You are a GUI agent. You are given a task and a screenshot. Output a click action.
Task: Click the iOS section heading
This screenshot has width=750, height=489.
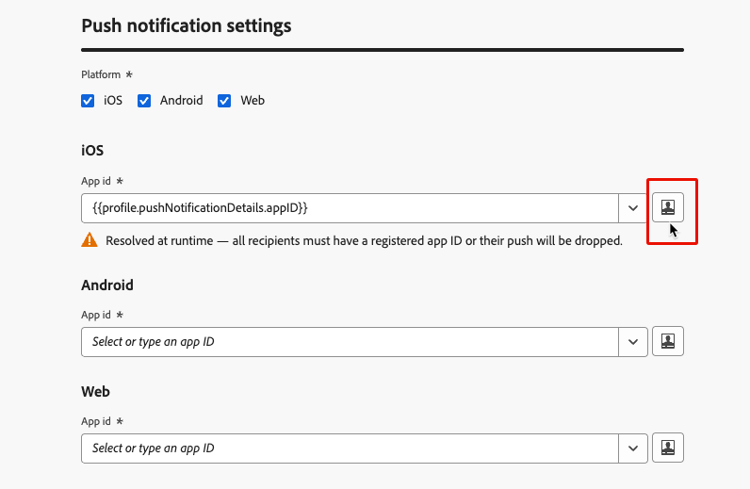pyautogui.click(x=92, y=150)
